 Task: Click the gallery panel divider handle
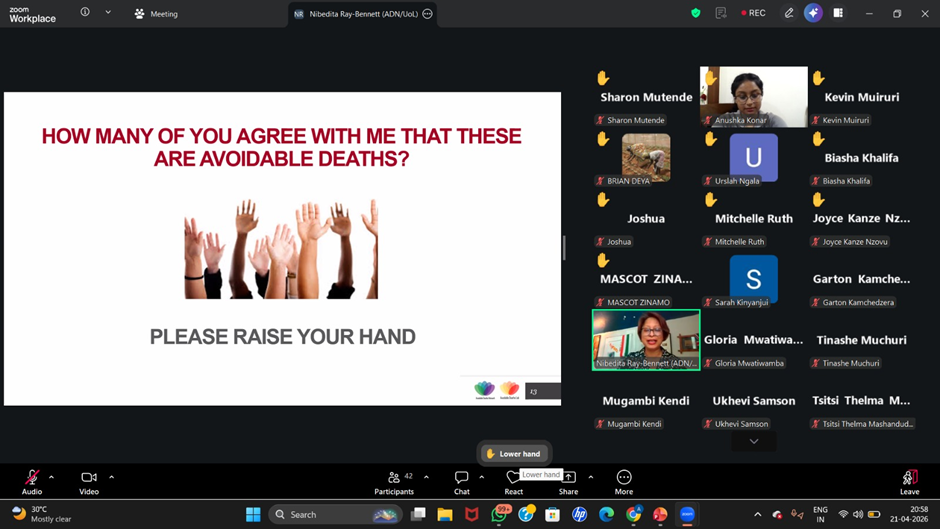(564, 248)
